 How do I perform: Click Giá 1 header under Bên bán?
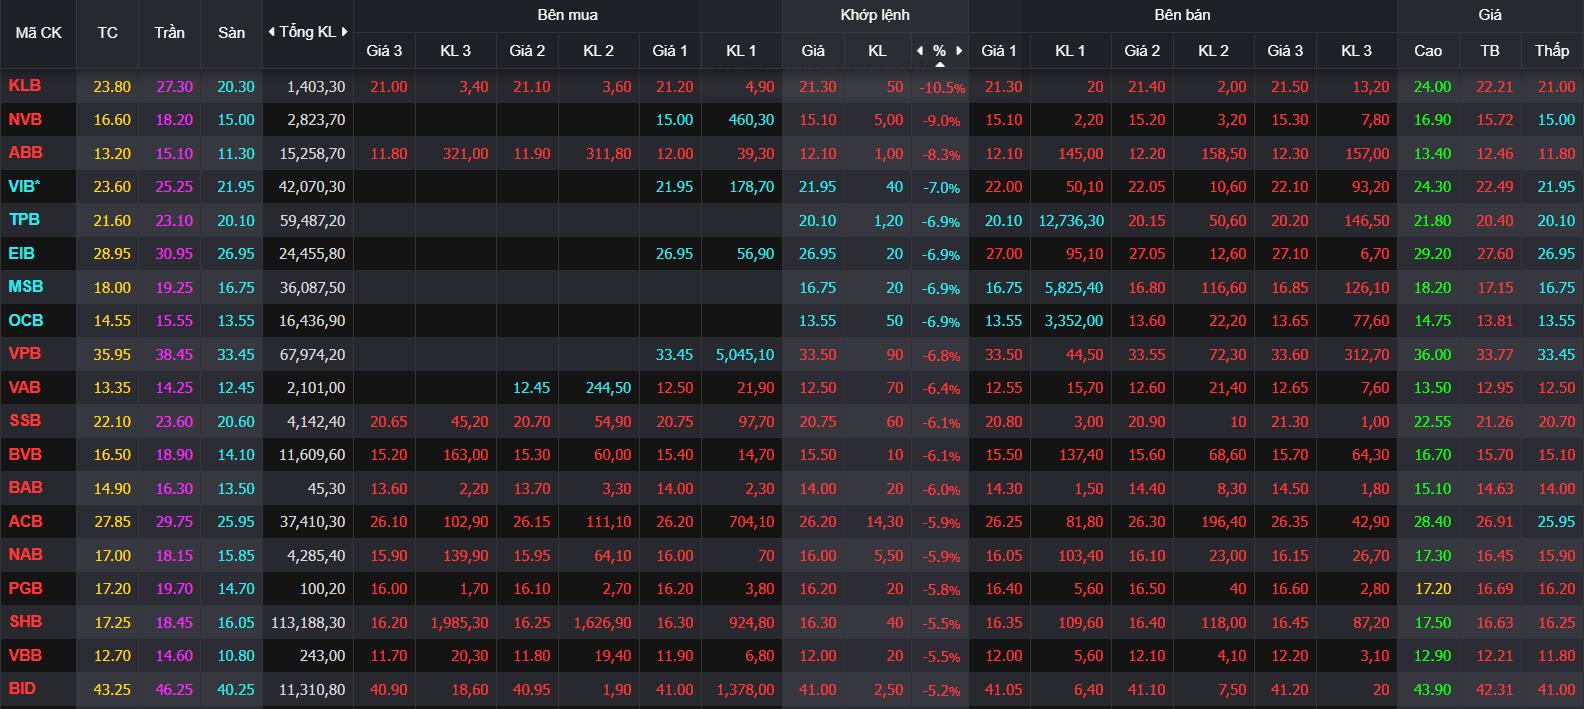999,50
